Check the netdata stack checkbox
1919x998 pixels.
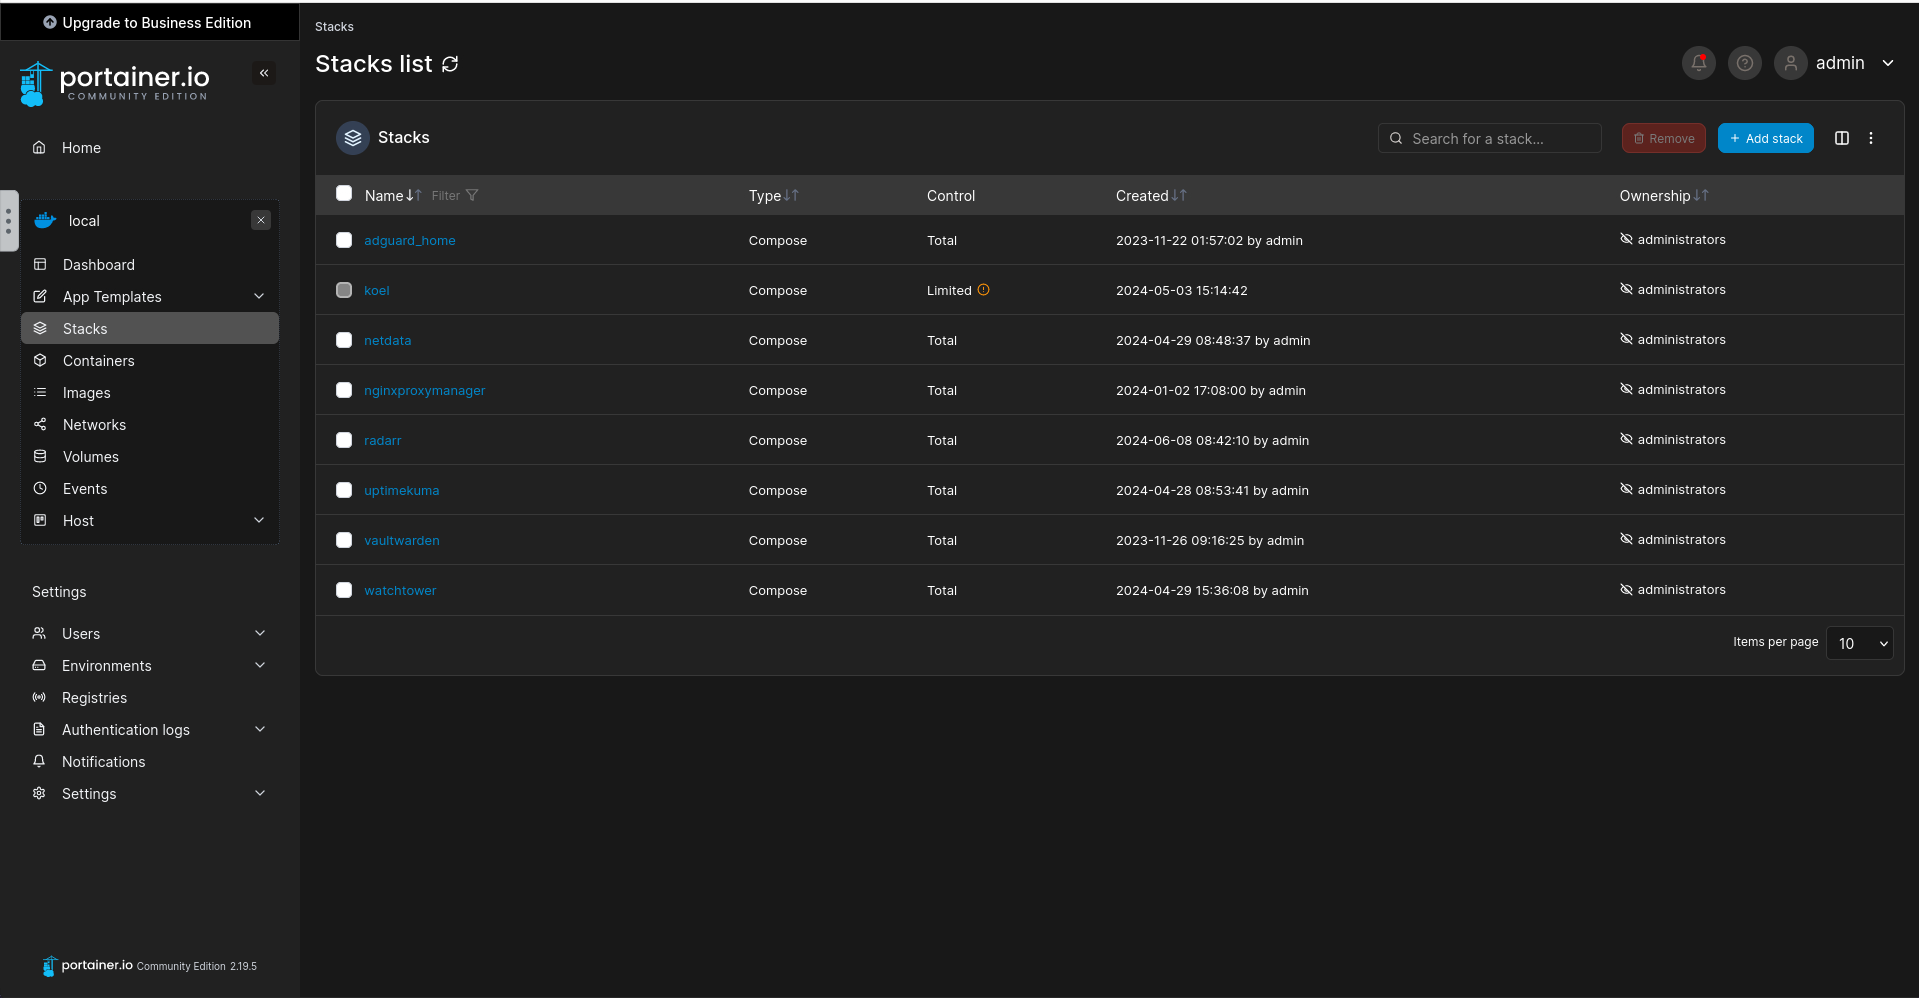coord(344,340)
